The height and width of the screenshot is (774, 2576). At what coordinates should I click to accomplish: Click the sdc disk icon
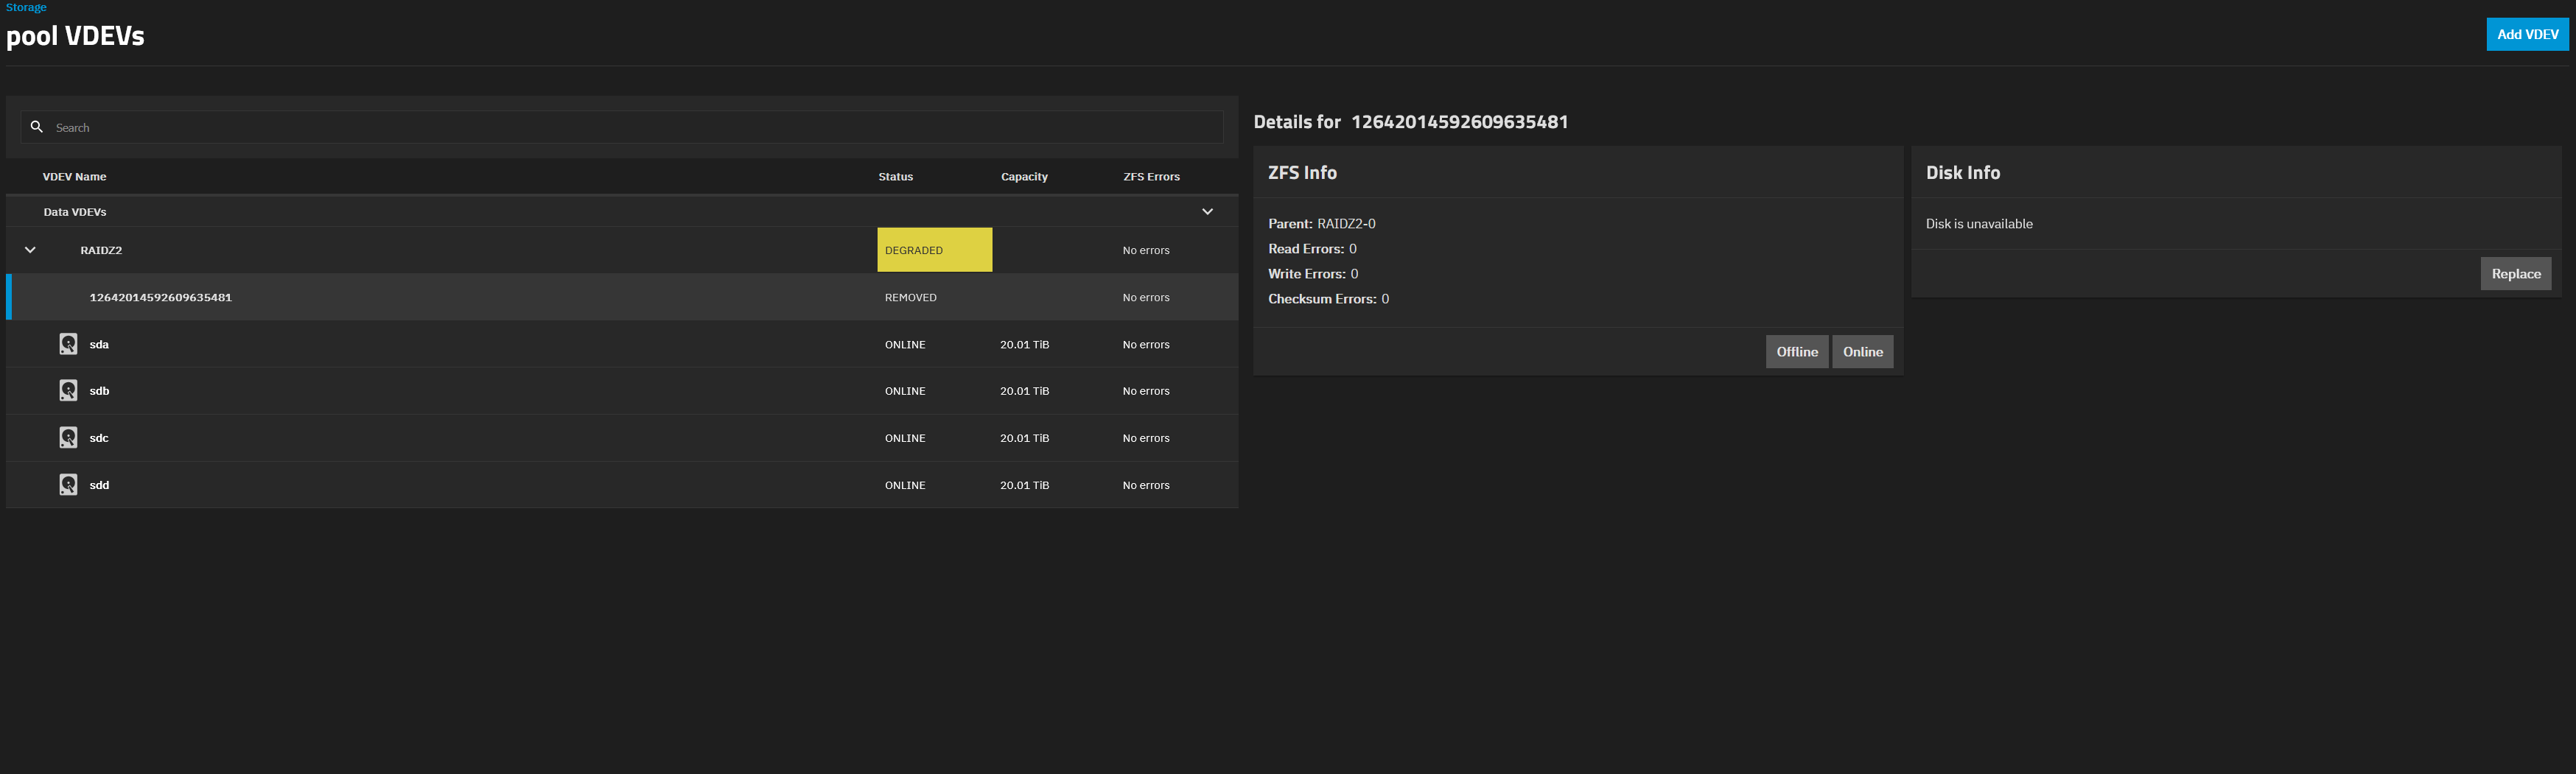(x=68, y=437)
